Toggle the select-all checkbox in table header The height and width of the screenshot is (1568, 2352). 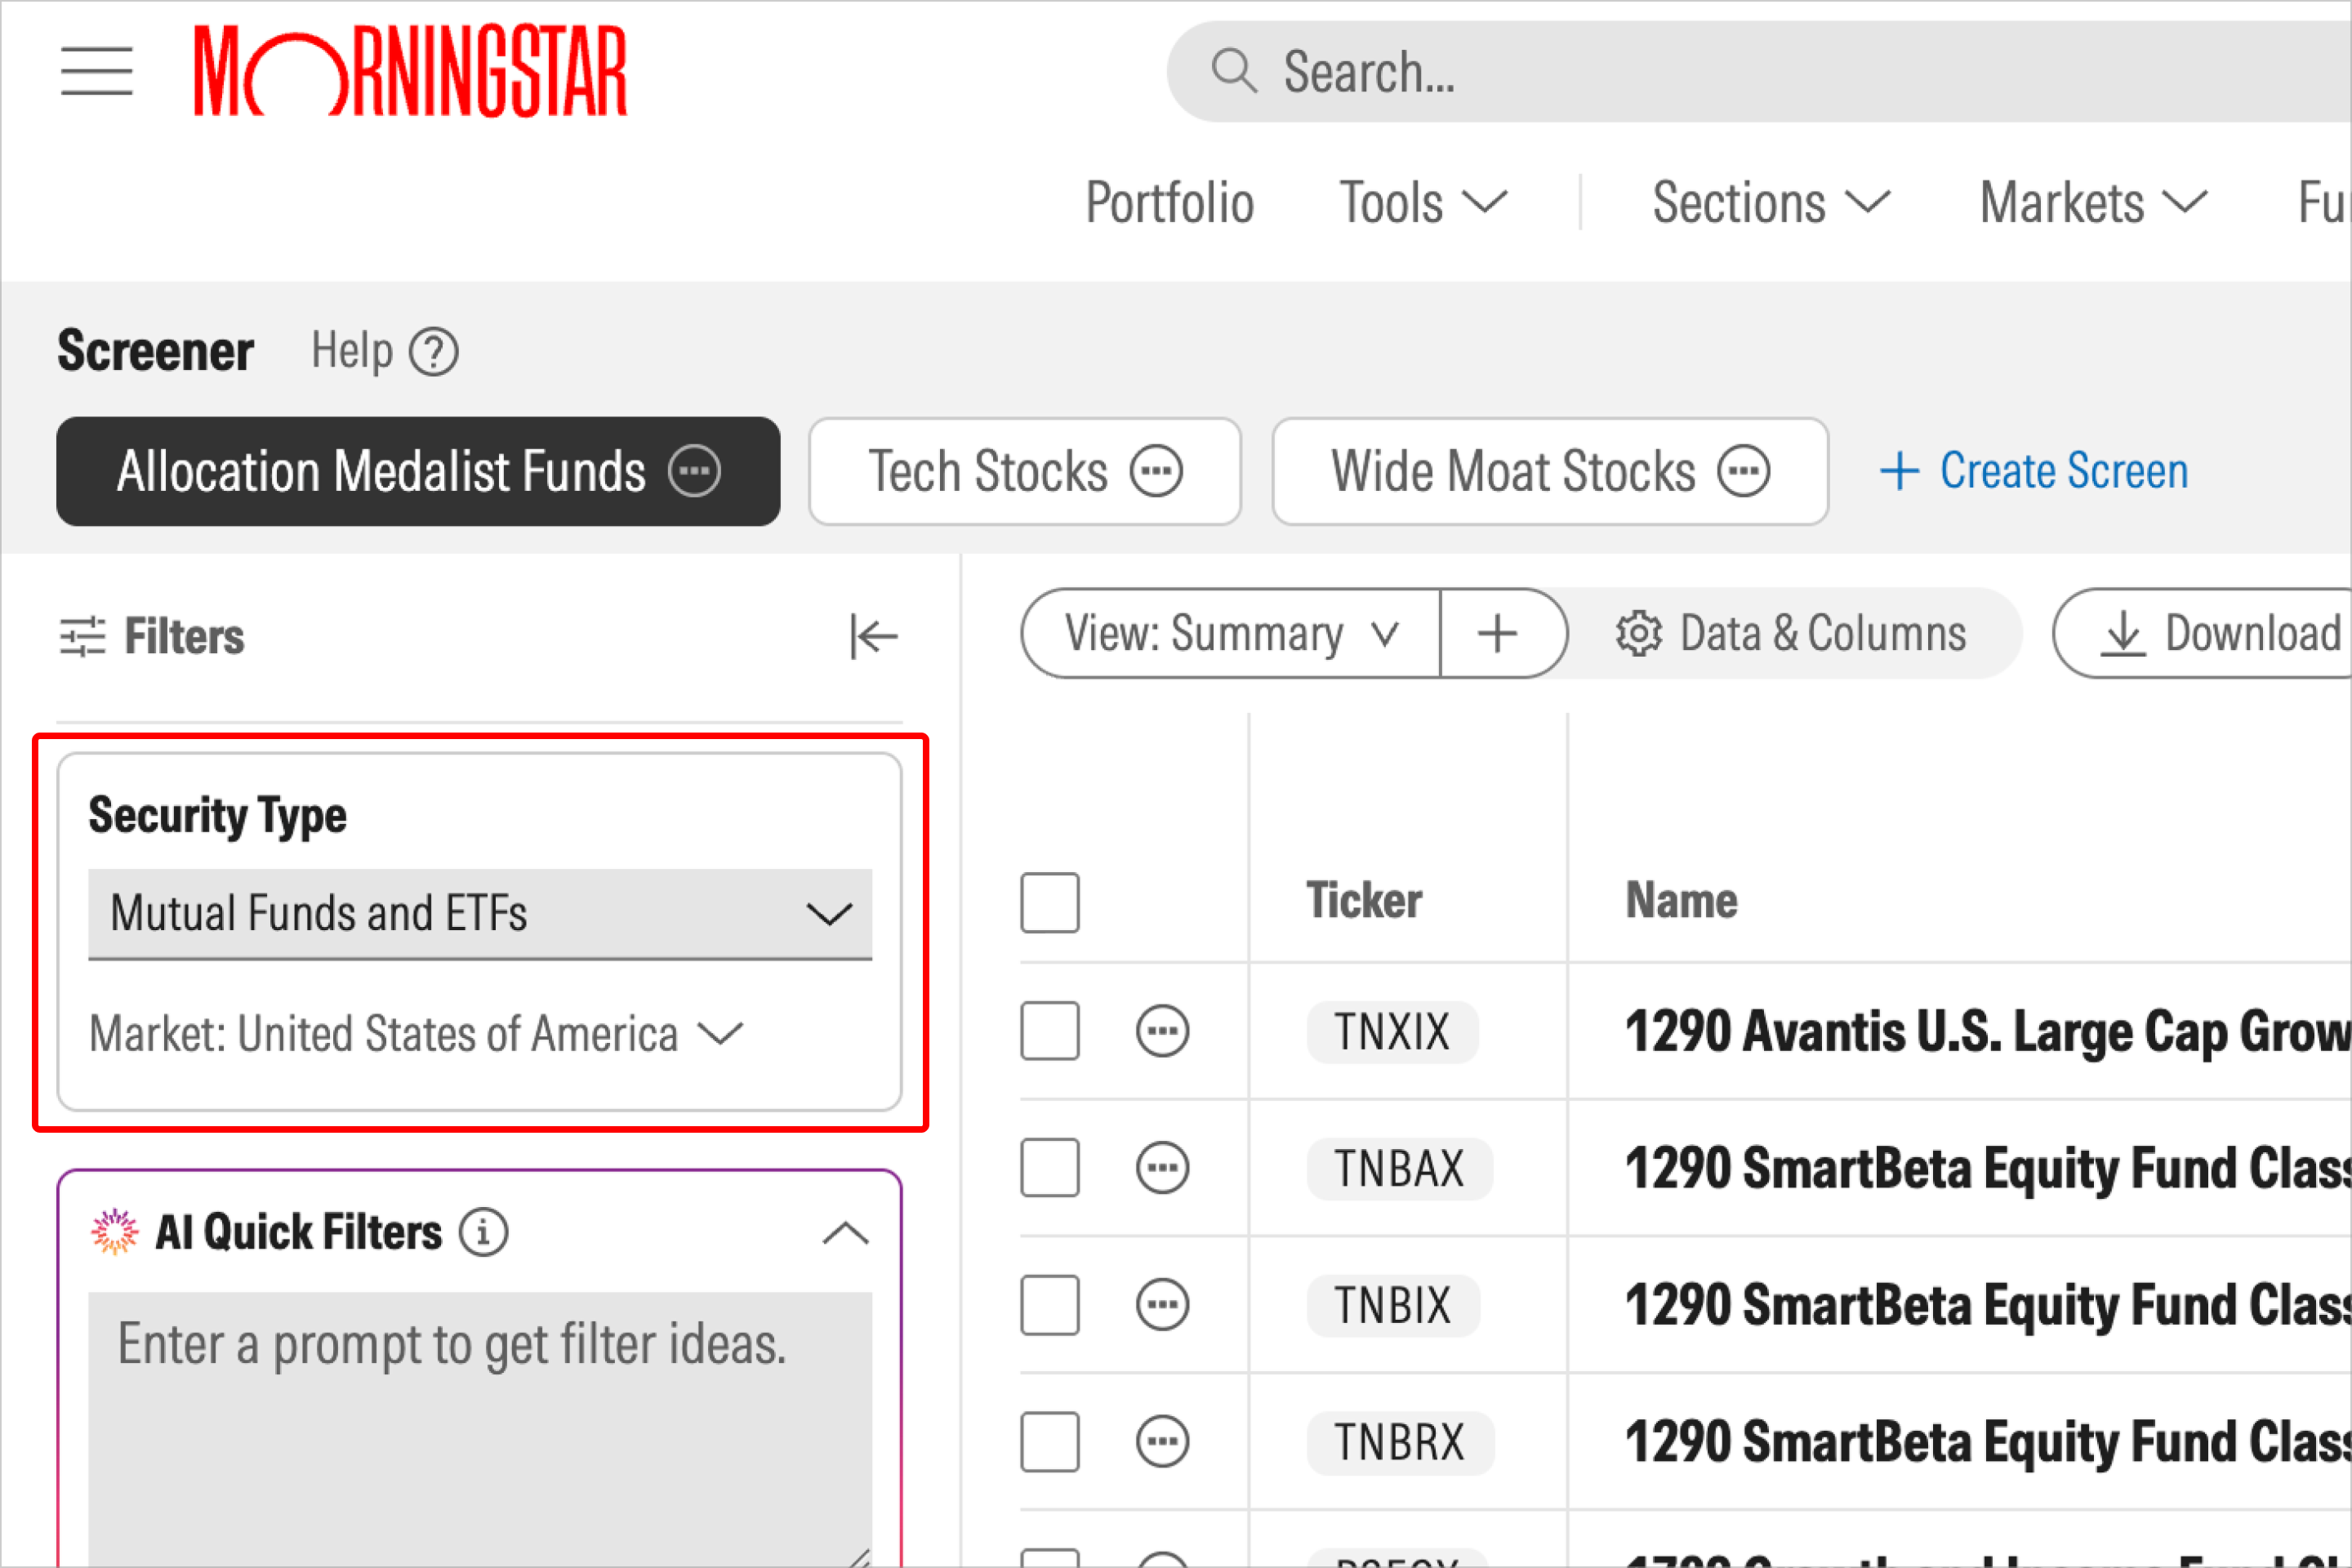(x=1050, y=902)
